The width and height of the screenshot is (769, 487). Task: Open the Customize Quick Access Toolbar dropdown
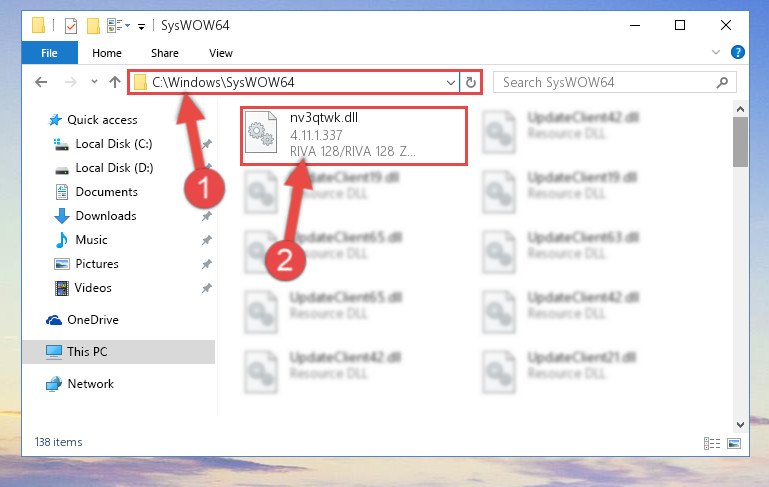tap(141, 26)
